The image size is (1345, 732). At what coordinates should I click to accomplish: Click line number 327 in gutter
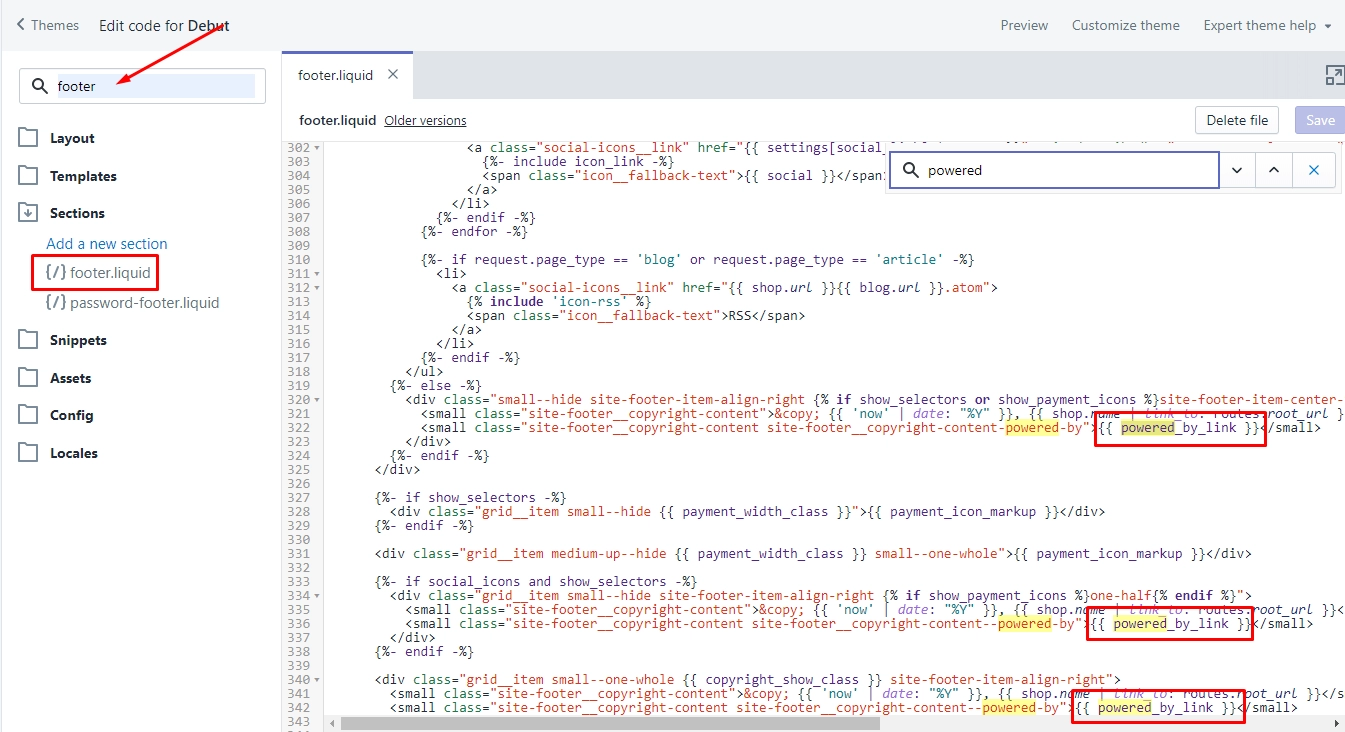click(297, 498)
